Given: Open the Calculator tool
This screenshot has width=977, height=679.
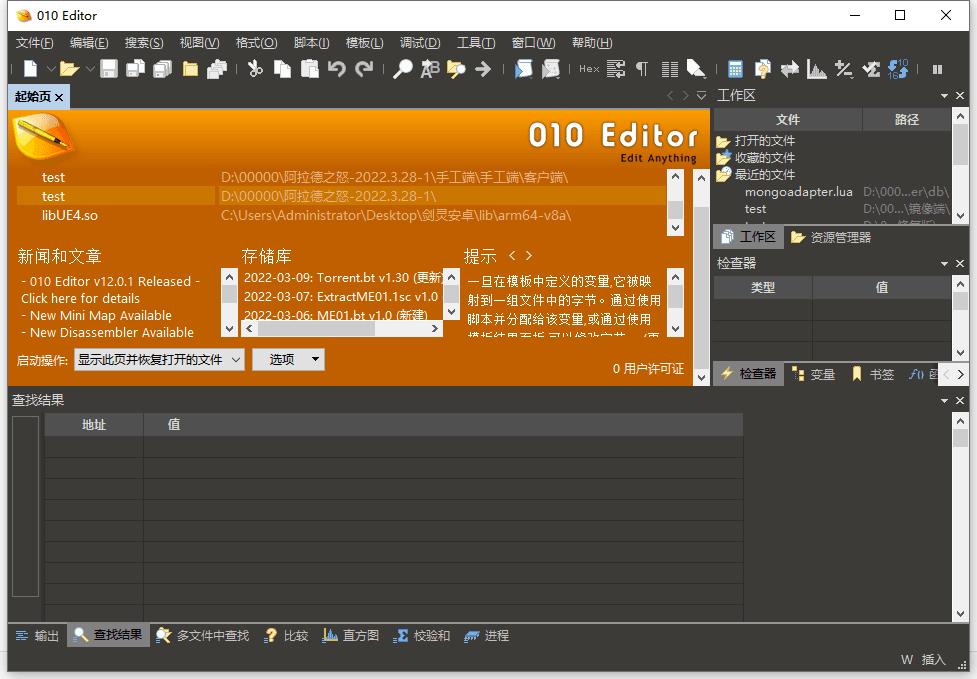Looking at the screenshot, I should pyautogui.click(x=737, y=69).
